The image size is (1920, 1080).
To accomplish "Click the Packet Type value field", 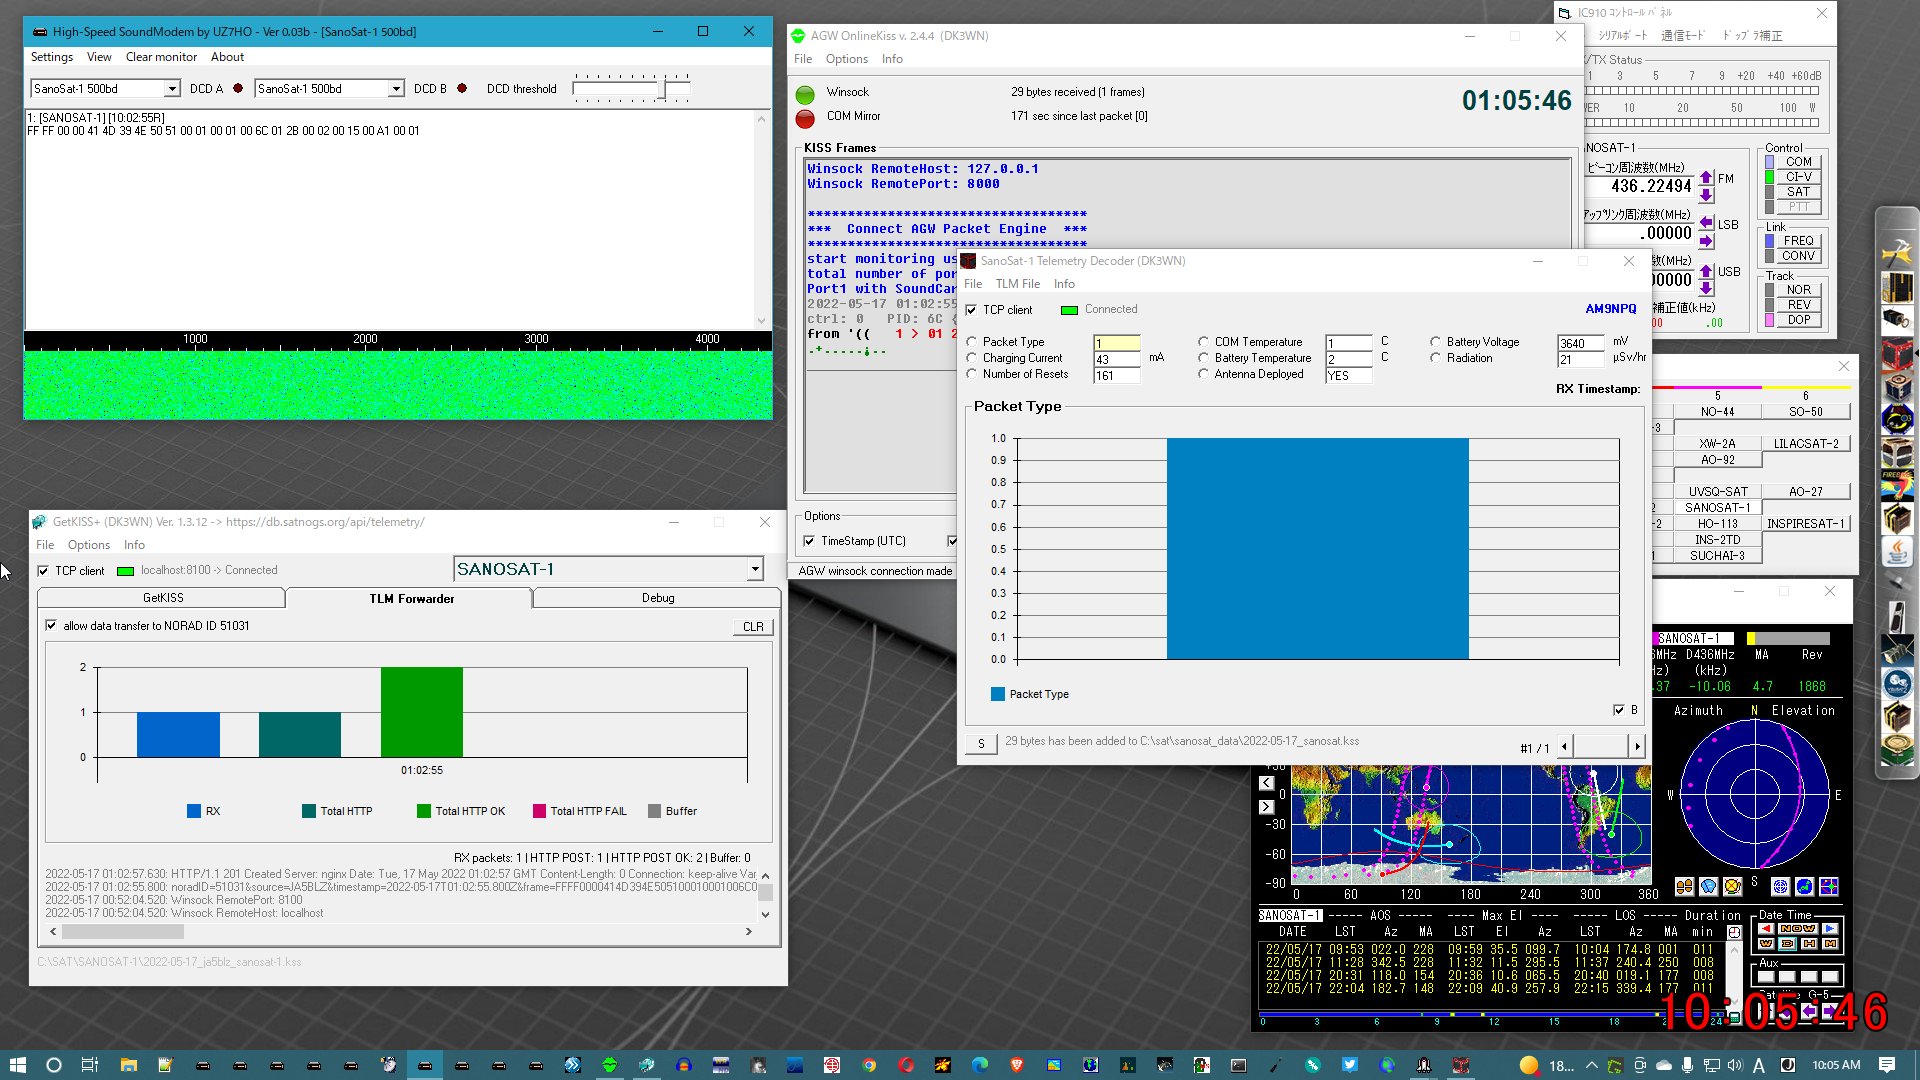I will coord(1117,343).
